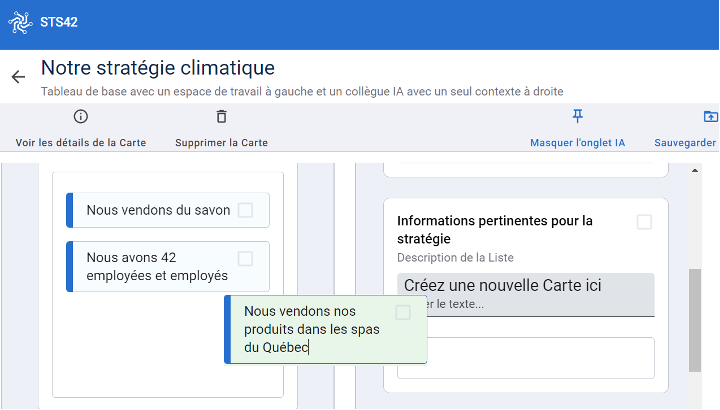This screenshot has height=410, width=720.
Task: Click the trash icon to delete the card
Action: tap(221, 117)
